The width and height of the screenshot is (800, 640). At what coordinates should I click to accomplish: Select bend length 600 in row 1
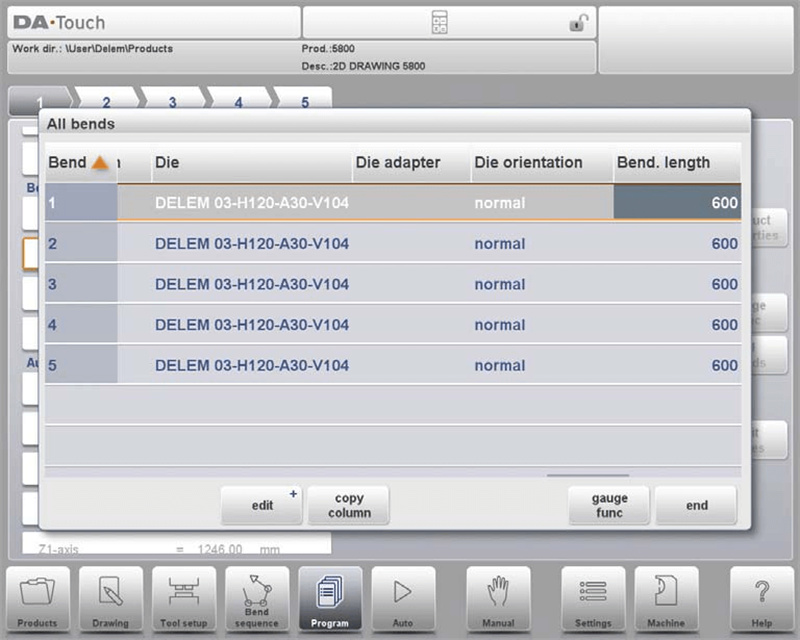pos(678,203)
